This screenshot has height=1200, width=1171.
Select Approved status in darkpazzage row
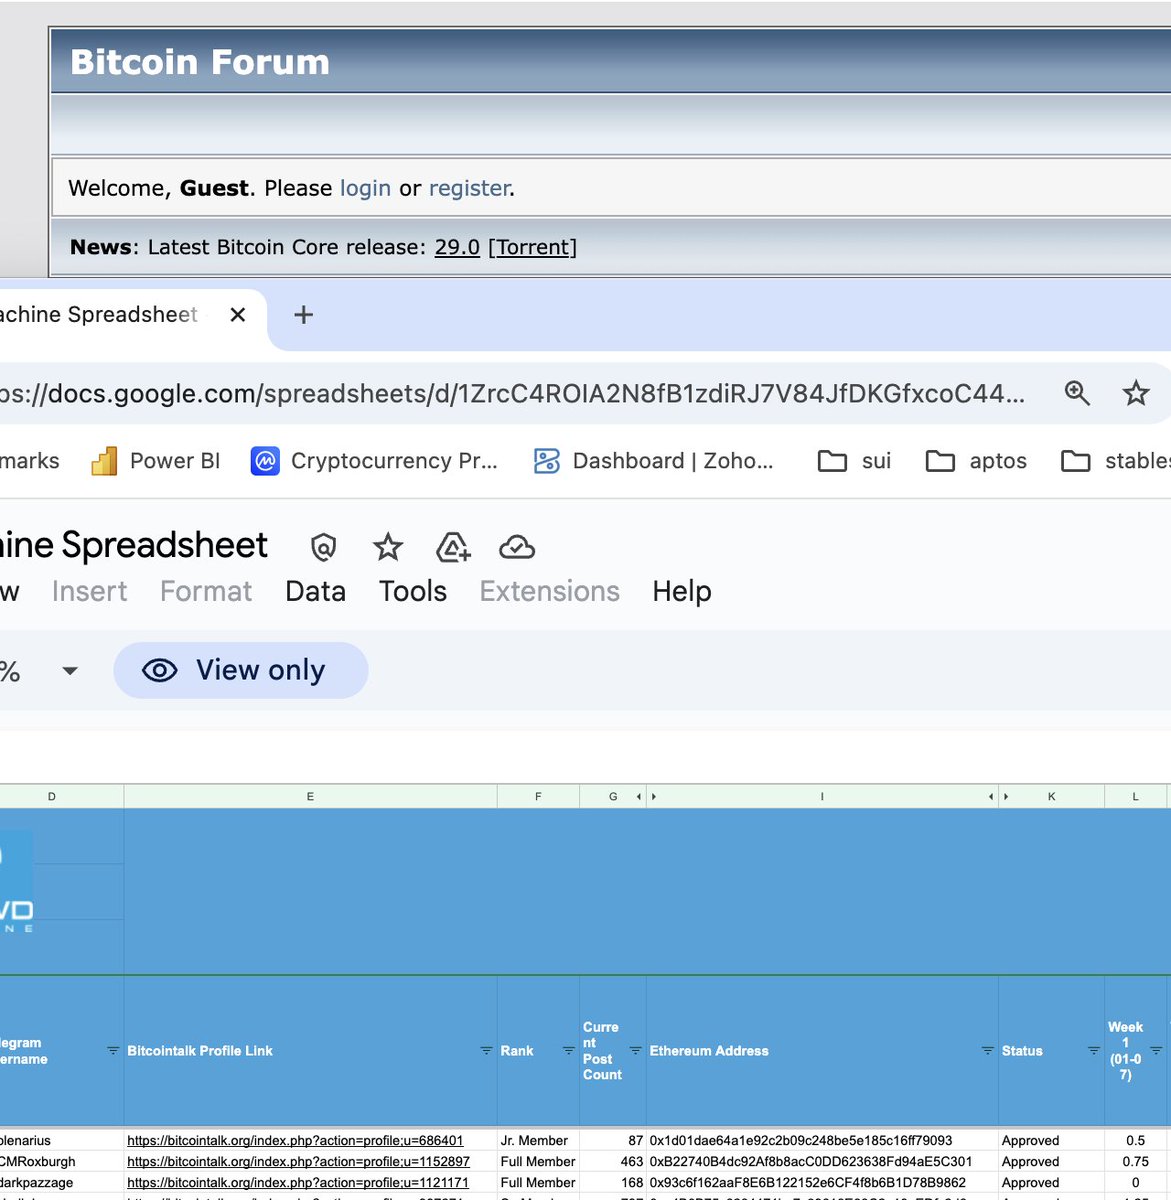(1051, 1183)
